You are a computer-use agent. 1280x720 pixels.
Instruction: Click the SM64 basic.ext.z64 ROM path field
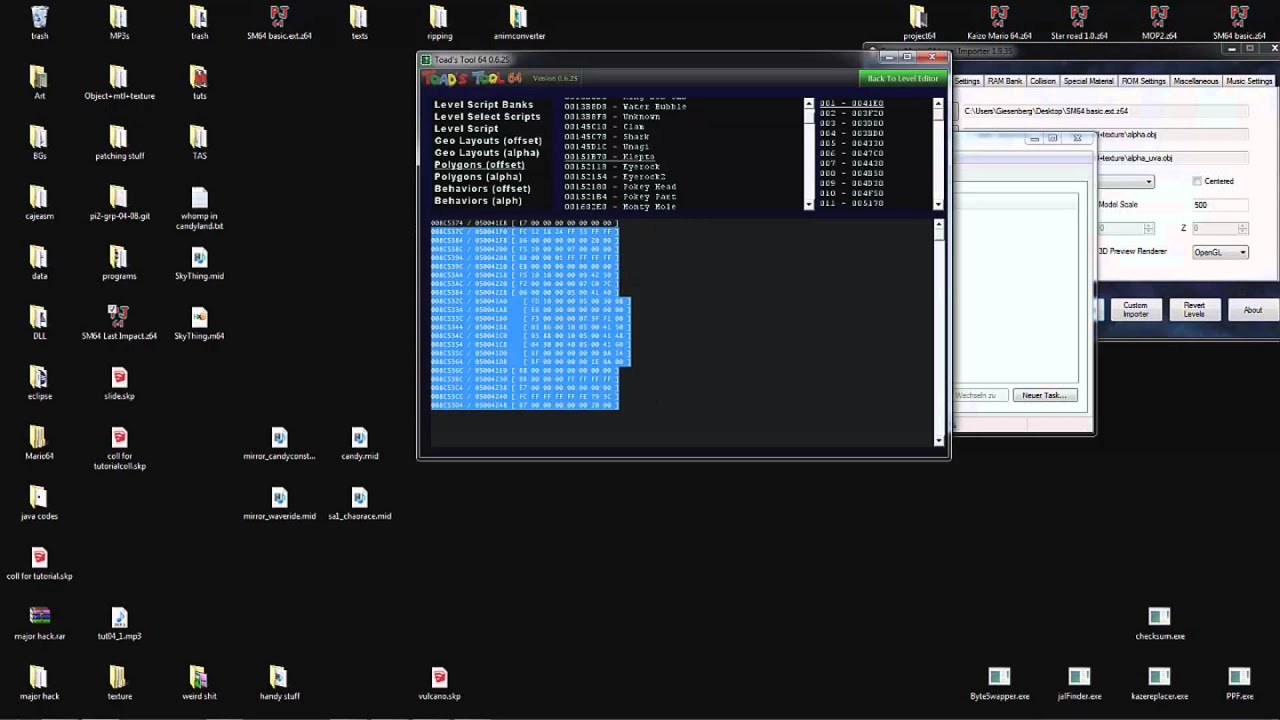(1104, 111)
